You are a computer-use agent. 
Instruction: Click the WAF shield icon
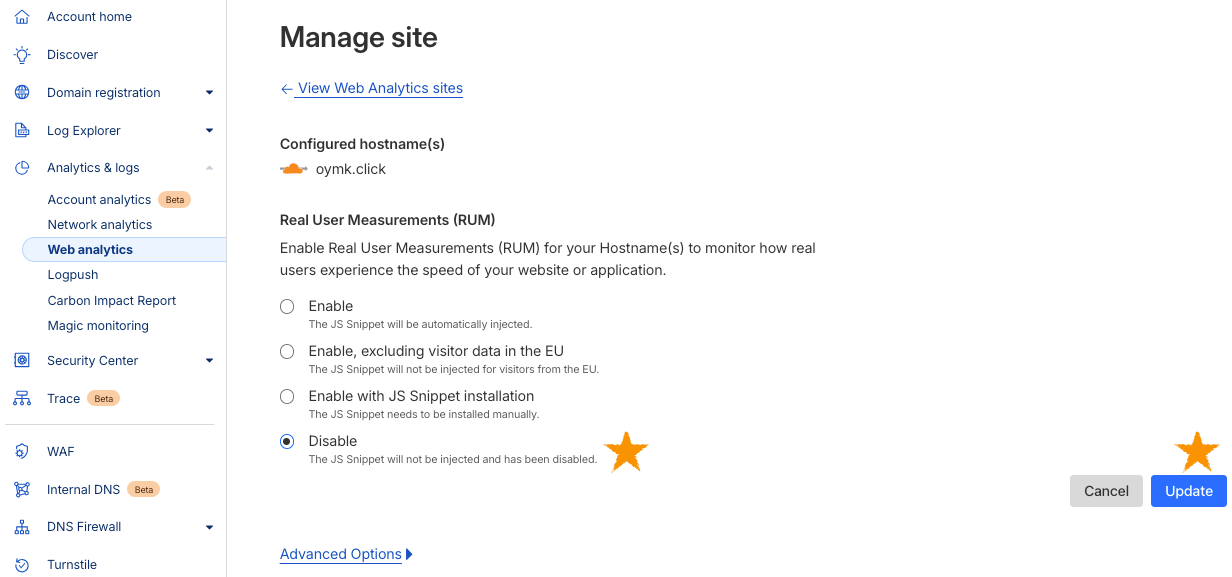pyautogui.click(x=22, y=452)
